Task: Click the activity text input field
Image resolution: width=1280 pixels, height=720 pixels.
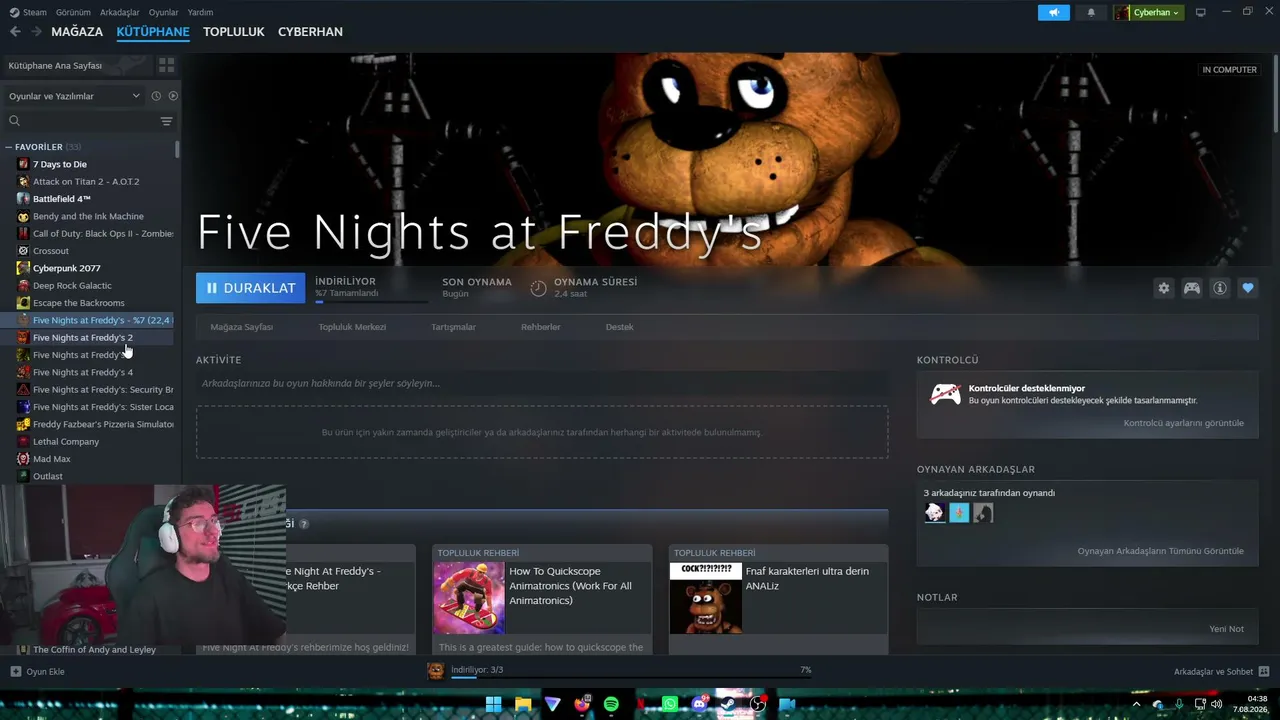Action: click(542, 383)
